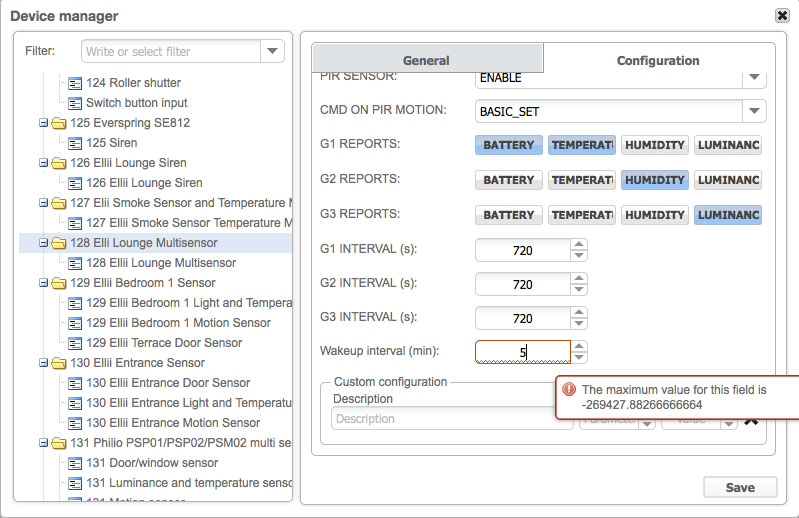Open the Filter combo box arrow
The height and width of the screenshot is (518, 799).
click(x=272, y=51)
